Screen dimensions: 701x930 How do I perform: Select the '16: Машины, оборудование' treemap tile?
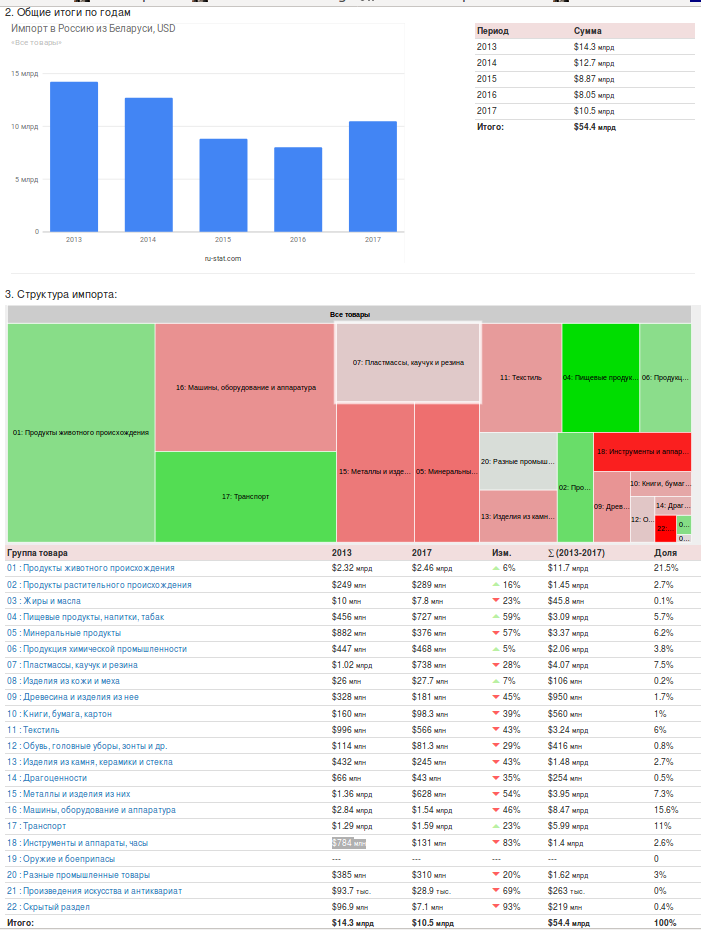coord(245,387)
